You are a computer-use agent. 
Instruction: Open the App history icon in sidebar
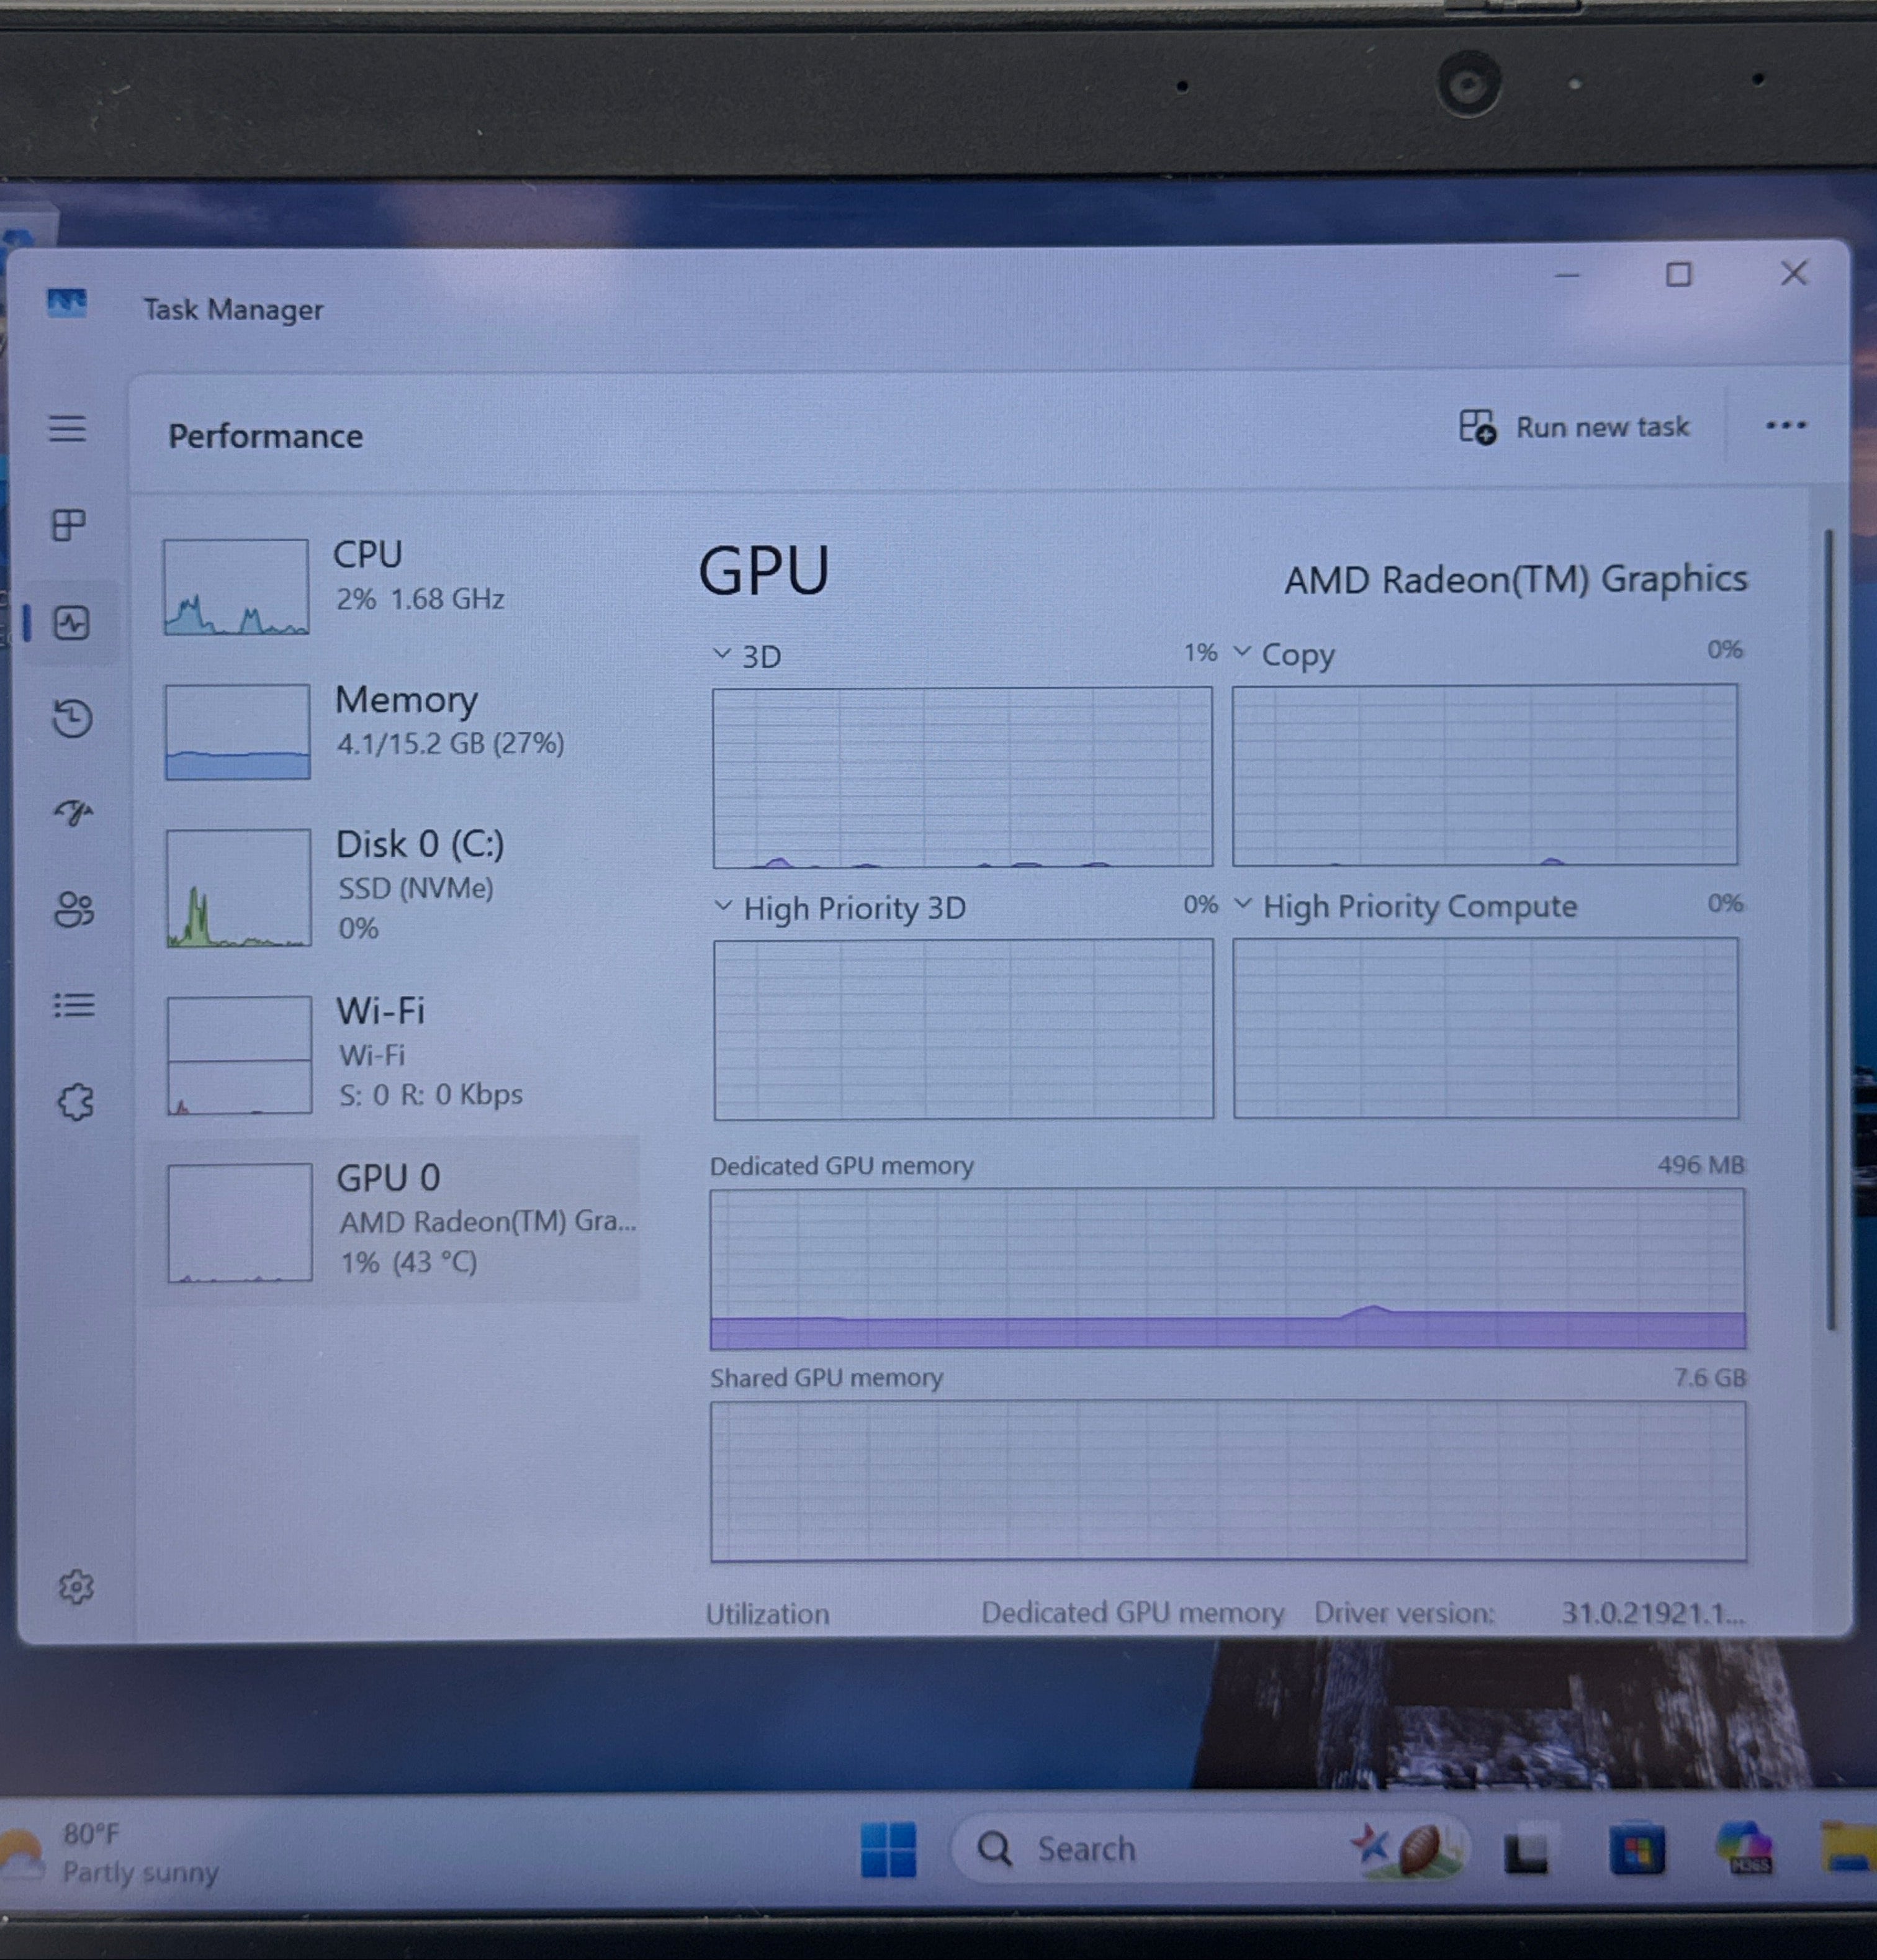[72, 718]
